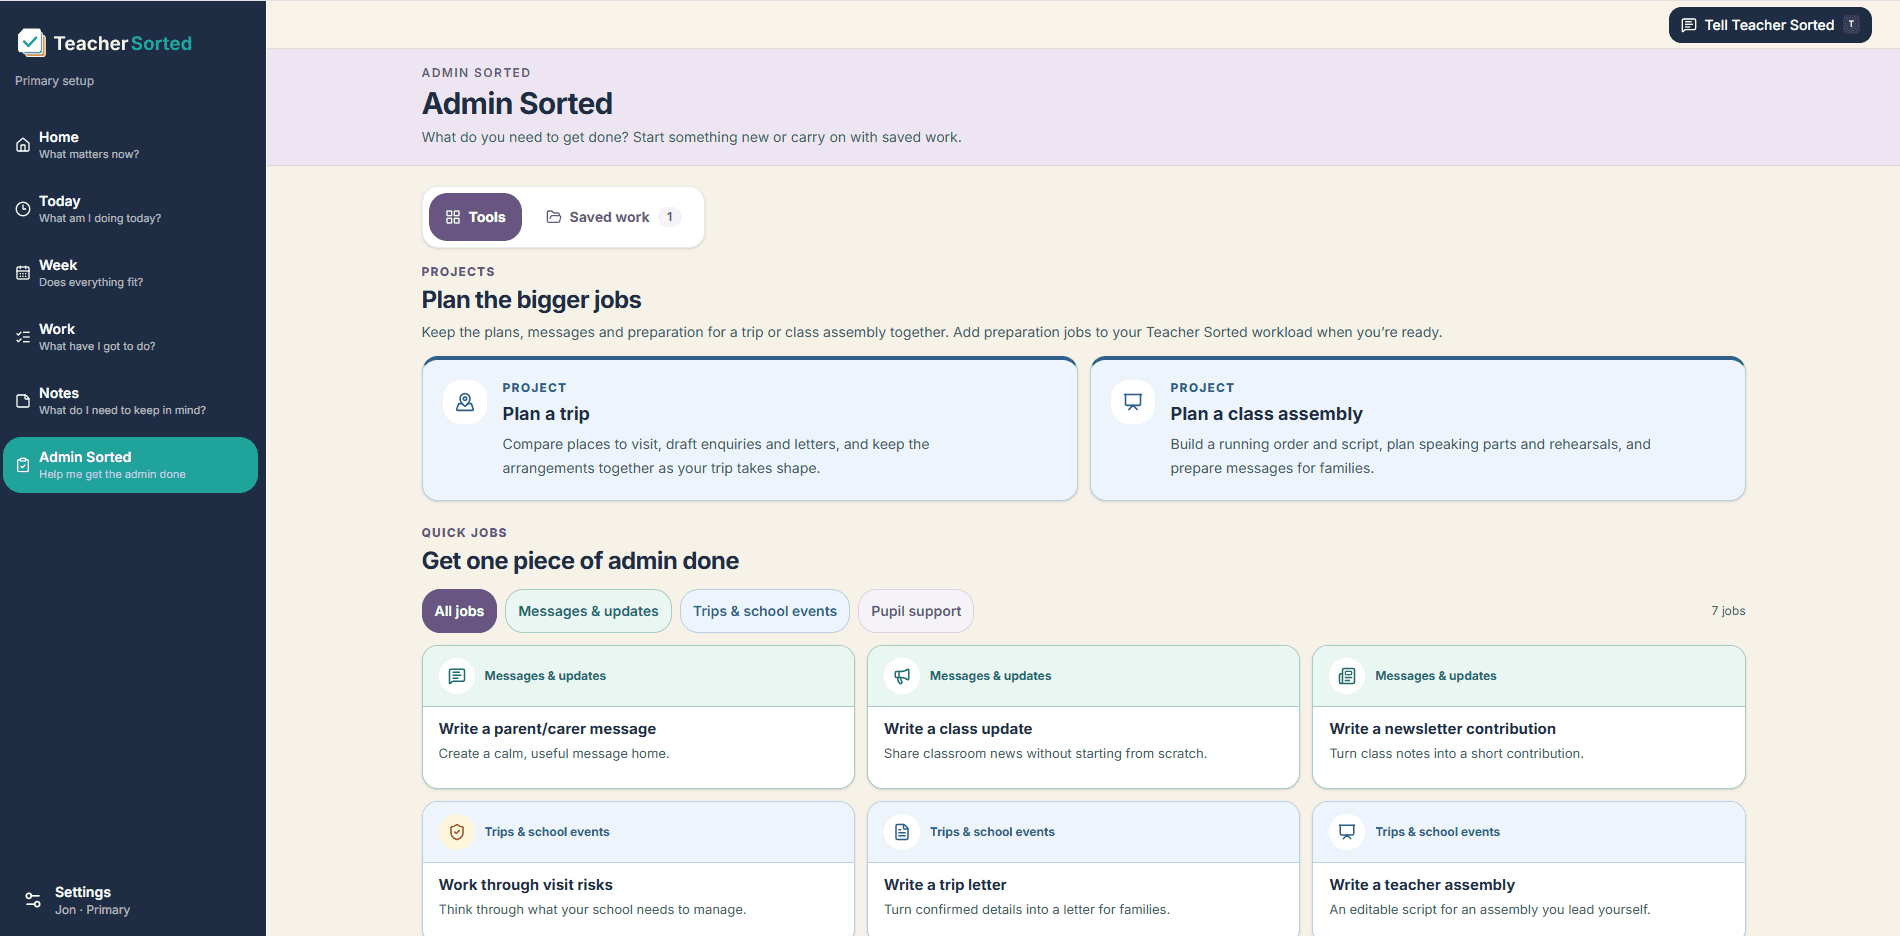Select the All jobs filter
The height and width of the screenshot is (936, 1900).
tap(459, 611)
